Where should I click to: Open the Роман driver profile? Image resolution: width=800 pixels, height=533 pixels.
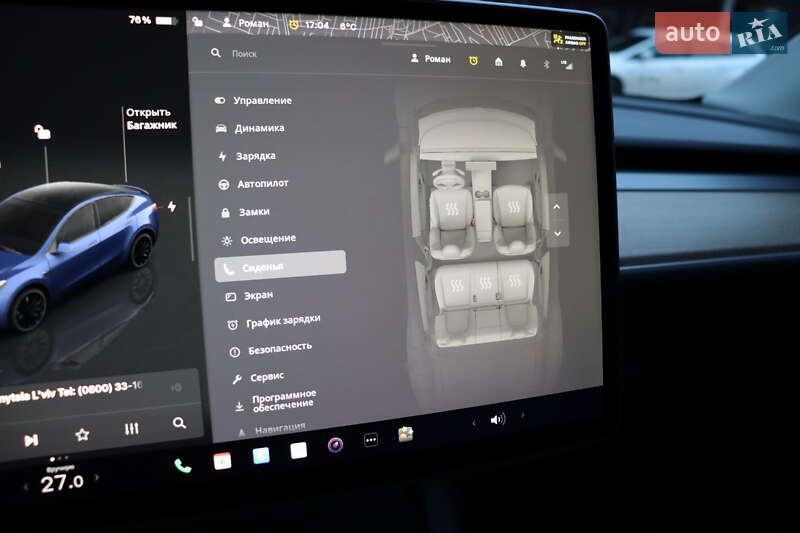tap(430, 59)
